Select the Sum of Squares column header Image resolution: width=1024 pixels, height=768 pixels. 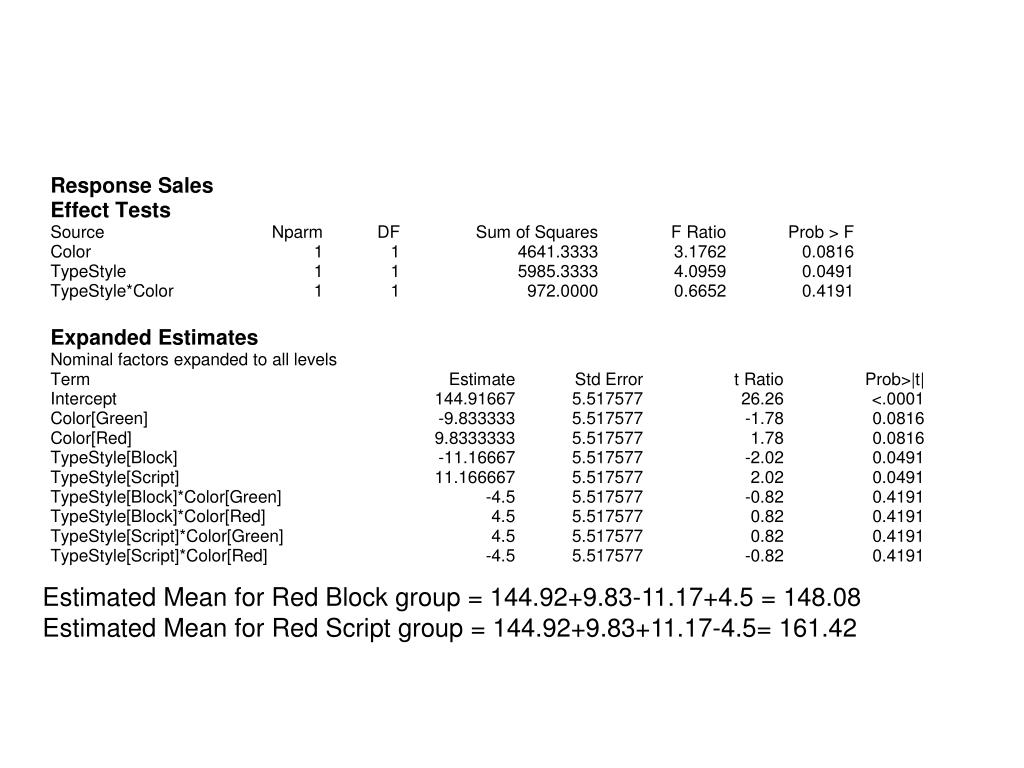click(537, 232)
